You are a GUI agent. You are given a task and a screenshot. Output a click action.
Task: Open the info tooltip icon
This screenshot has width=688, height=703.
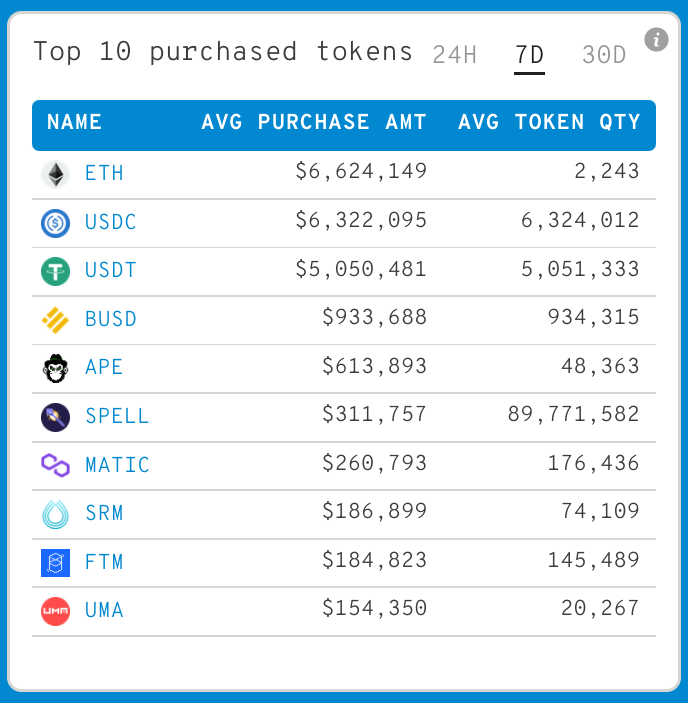click(656, 40)
